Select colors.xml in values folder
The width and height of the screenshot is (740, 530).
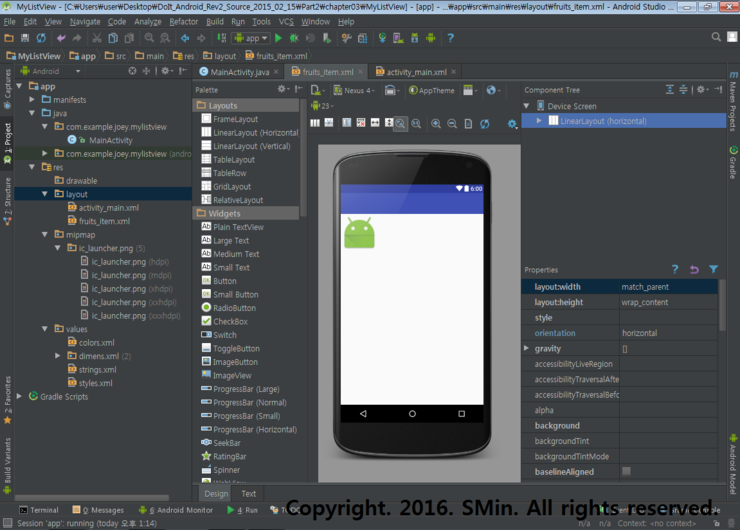point(96,343)
